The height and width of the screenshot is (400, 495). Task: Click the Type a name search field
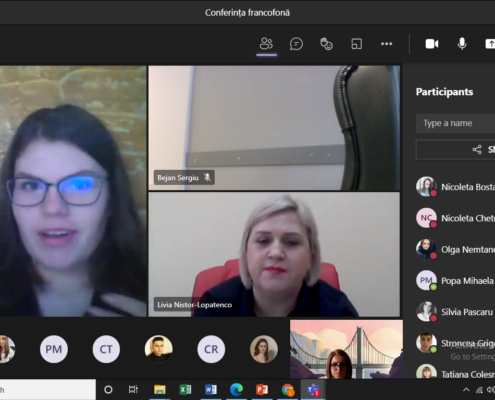(x=455, y=123)
